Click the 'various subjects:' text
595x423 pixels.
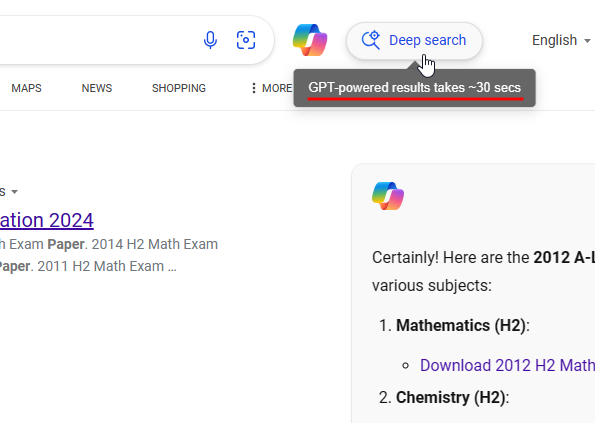tap(432, 286)
